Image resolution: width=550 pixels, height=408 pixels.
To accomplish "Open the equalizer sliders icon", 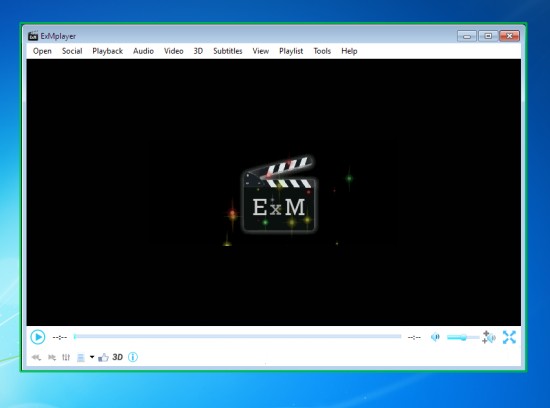I will 66,357.
